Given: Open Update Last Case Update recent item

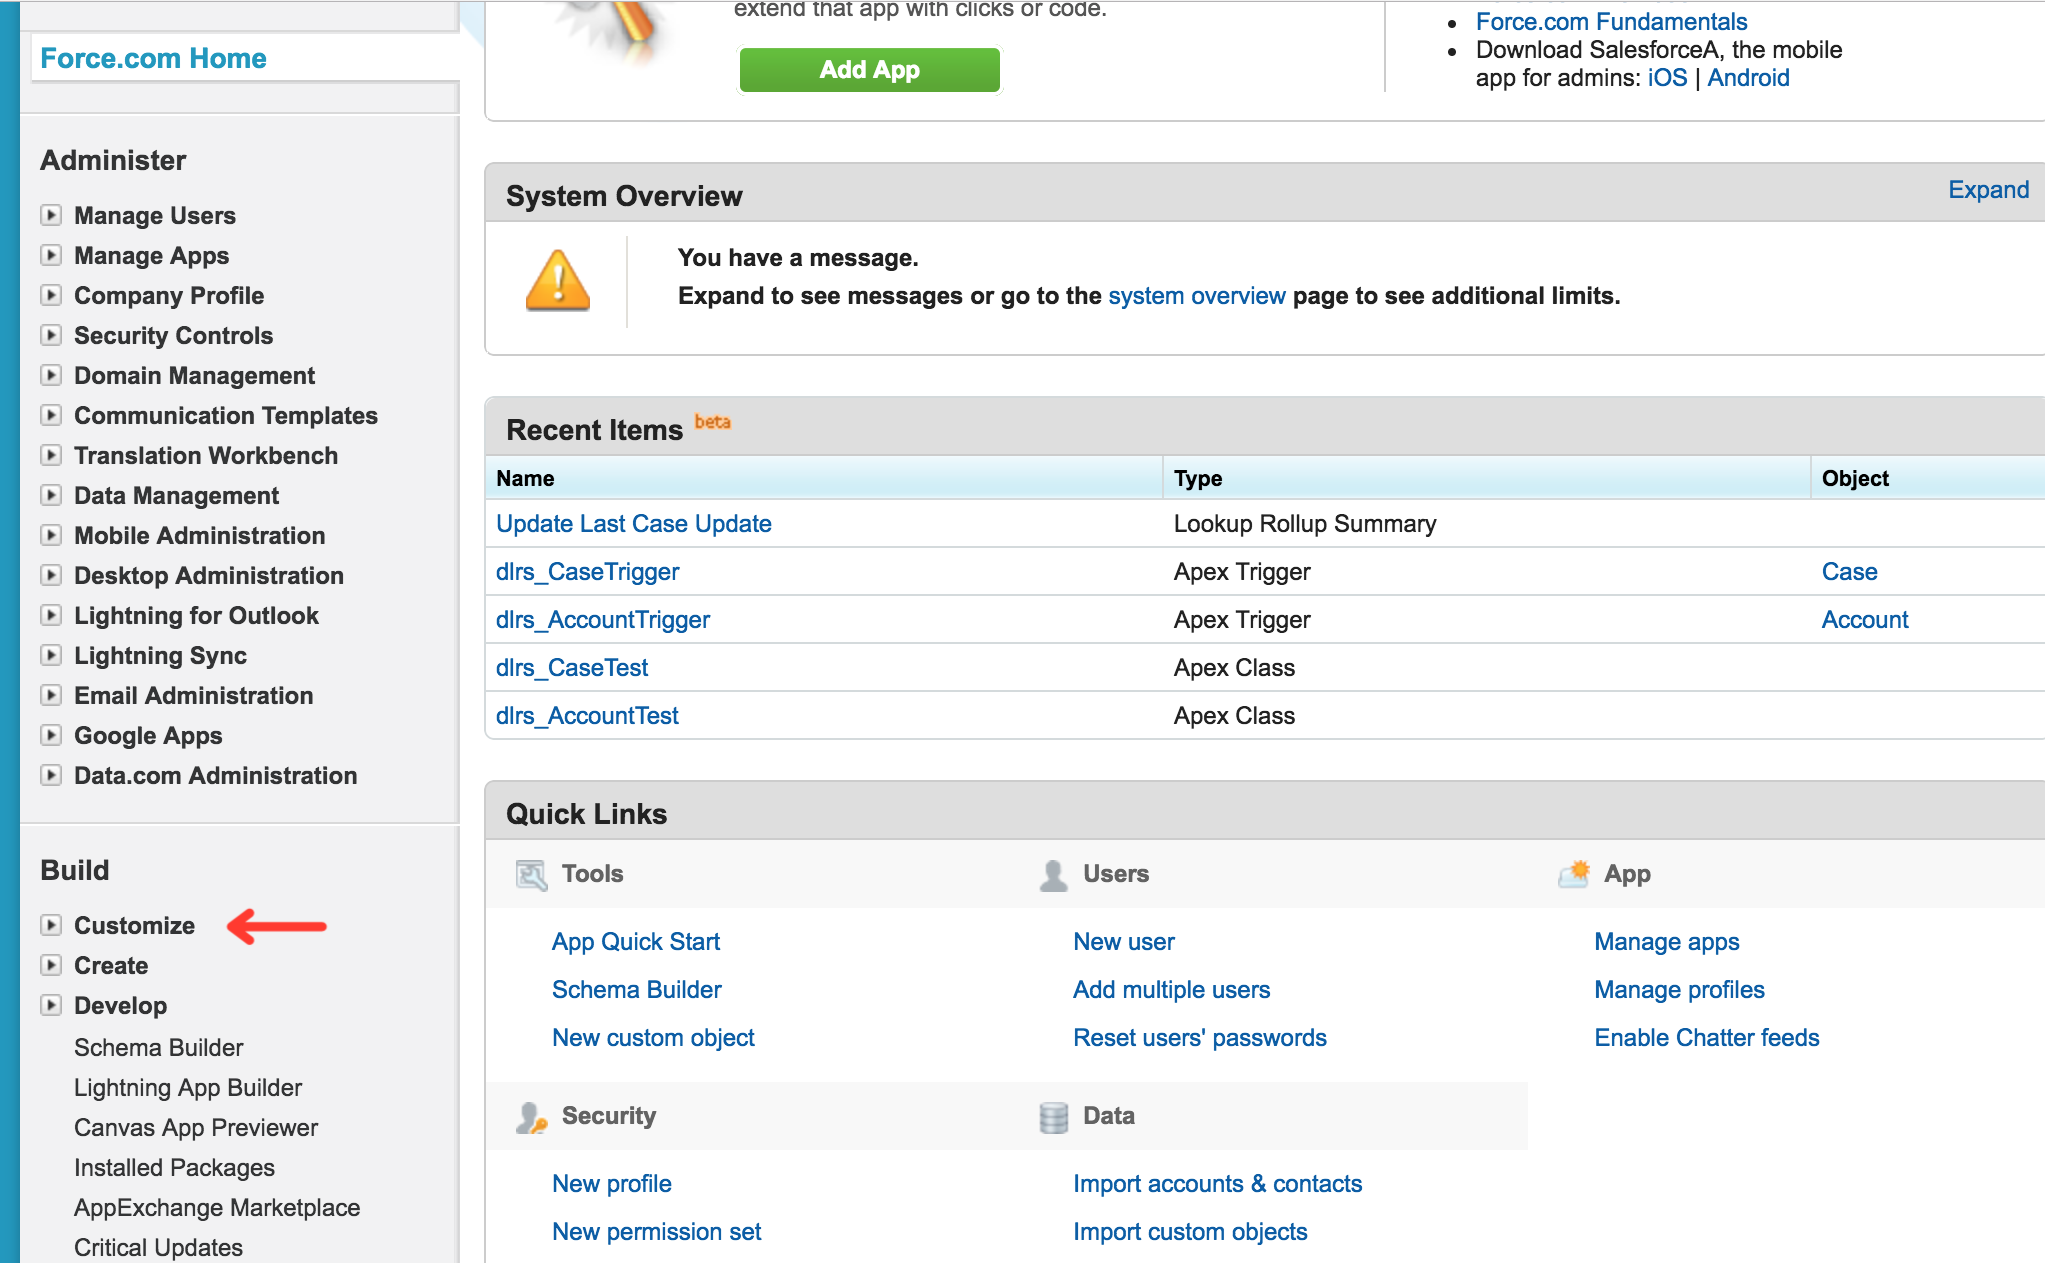Looking at the screenshot, I should pyautogui.click(x=634, y=524).
